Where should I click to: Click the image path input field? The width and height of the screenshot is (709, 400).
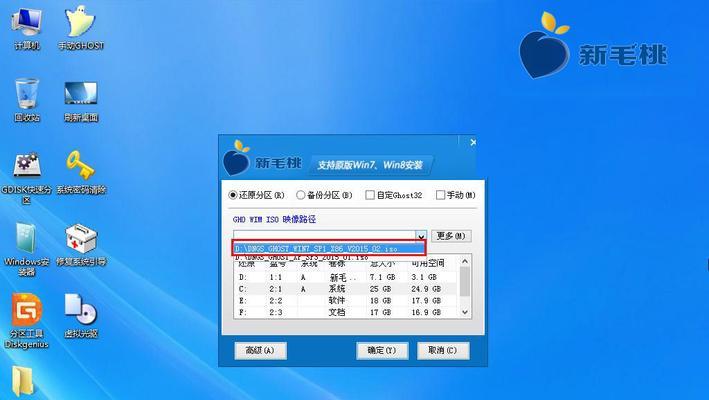[x=325, y=236]
